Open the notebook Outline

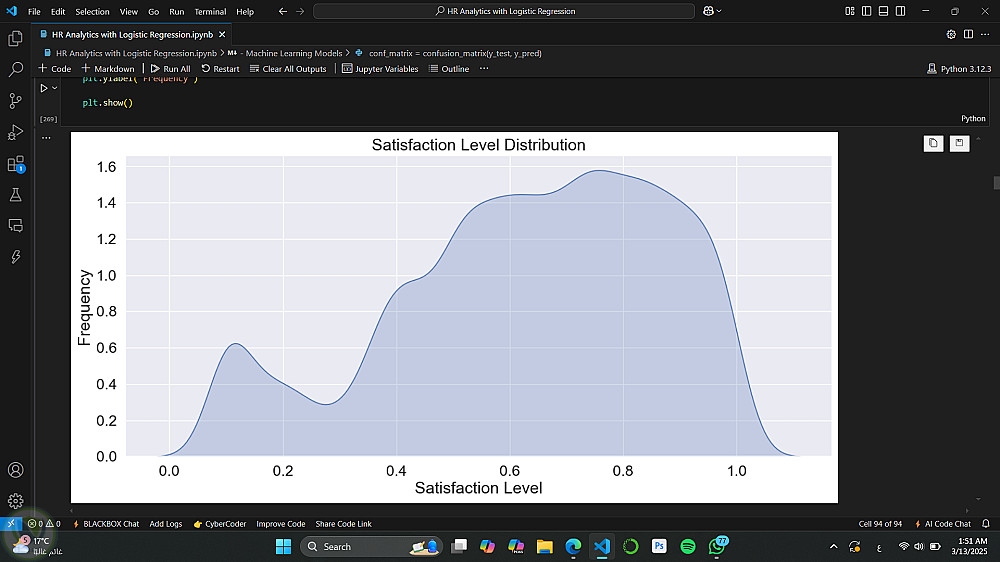tap(449, 68)
